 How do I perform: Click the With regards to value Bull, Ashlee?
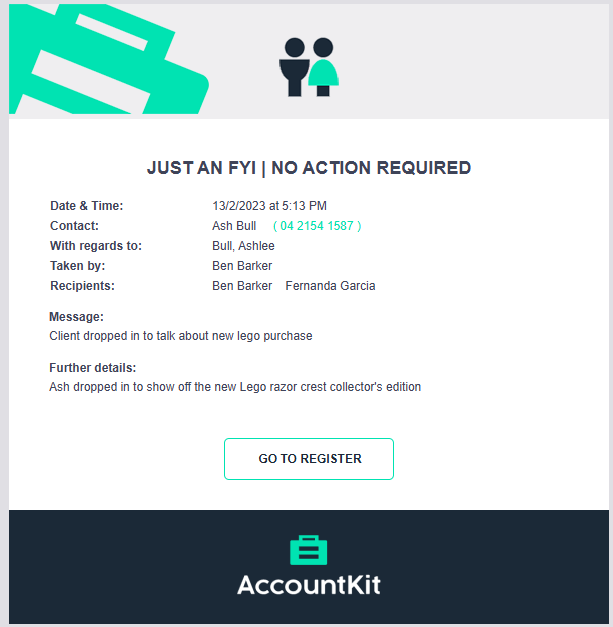point(243,246)
